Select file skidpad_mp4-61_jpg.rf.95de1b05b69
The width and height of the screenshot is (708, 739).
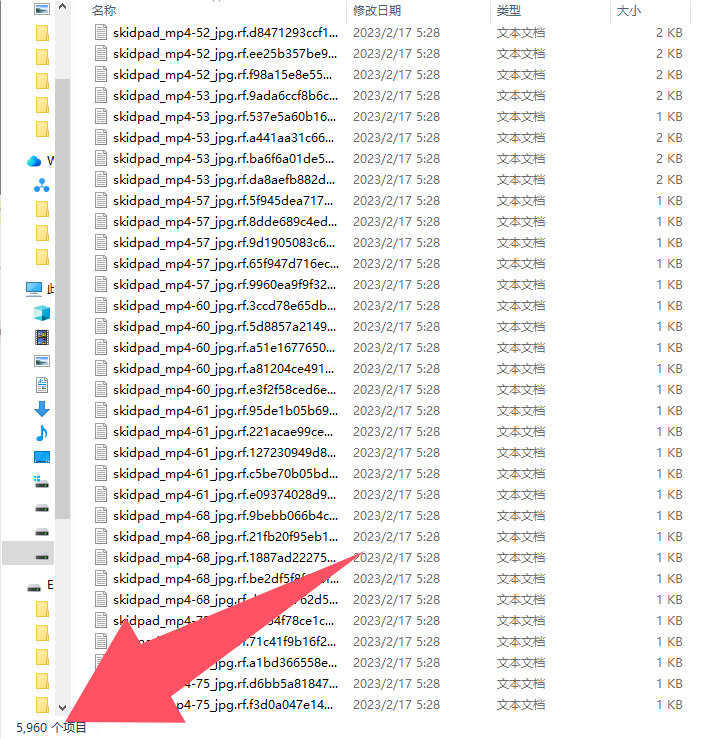[225, 411]
